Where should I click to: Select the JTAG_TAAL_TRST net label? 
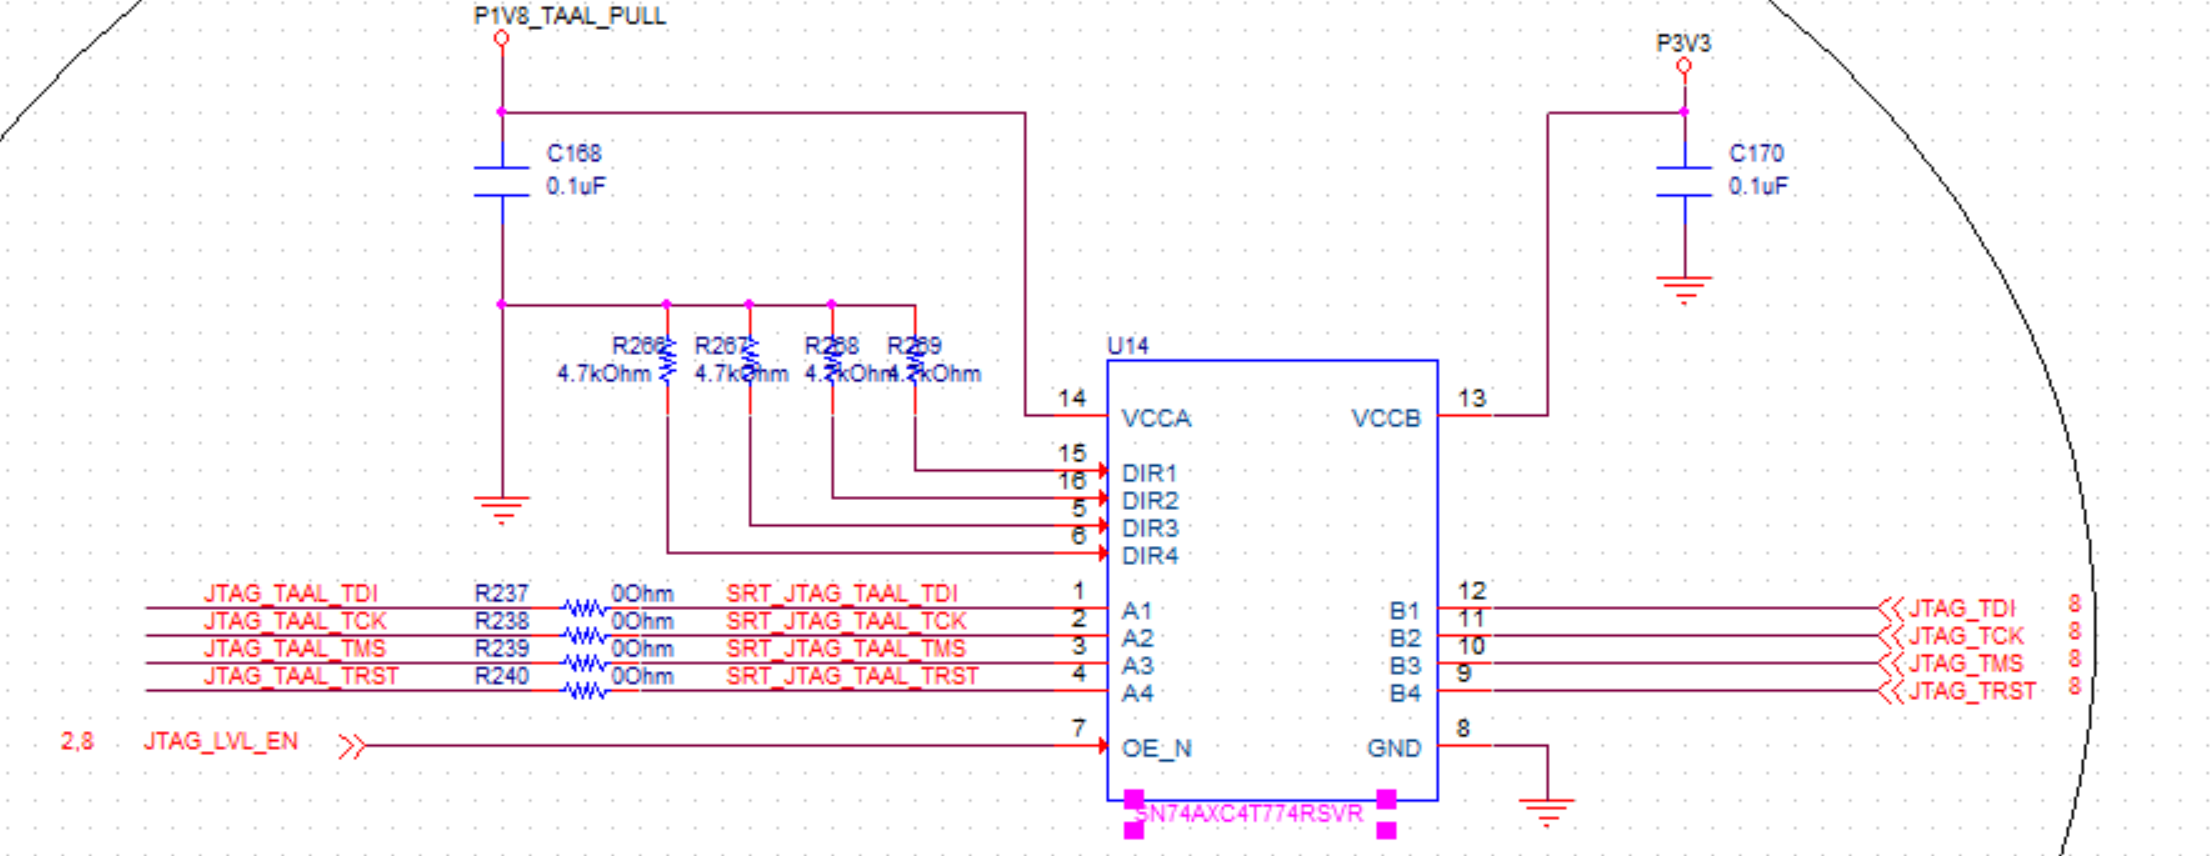click(301, 676)
